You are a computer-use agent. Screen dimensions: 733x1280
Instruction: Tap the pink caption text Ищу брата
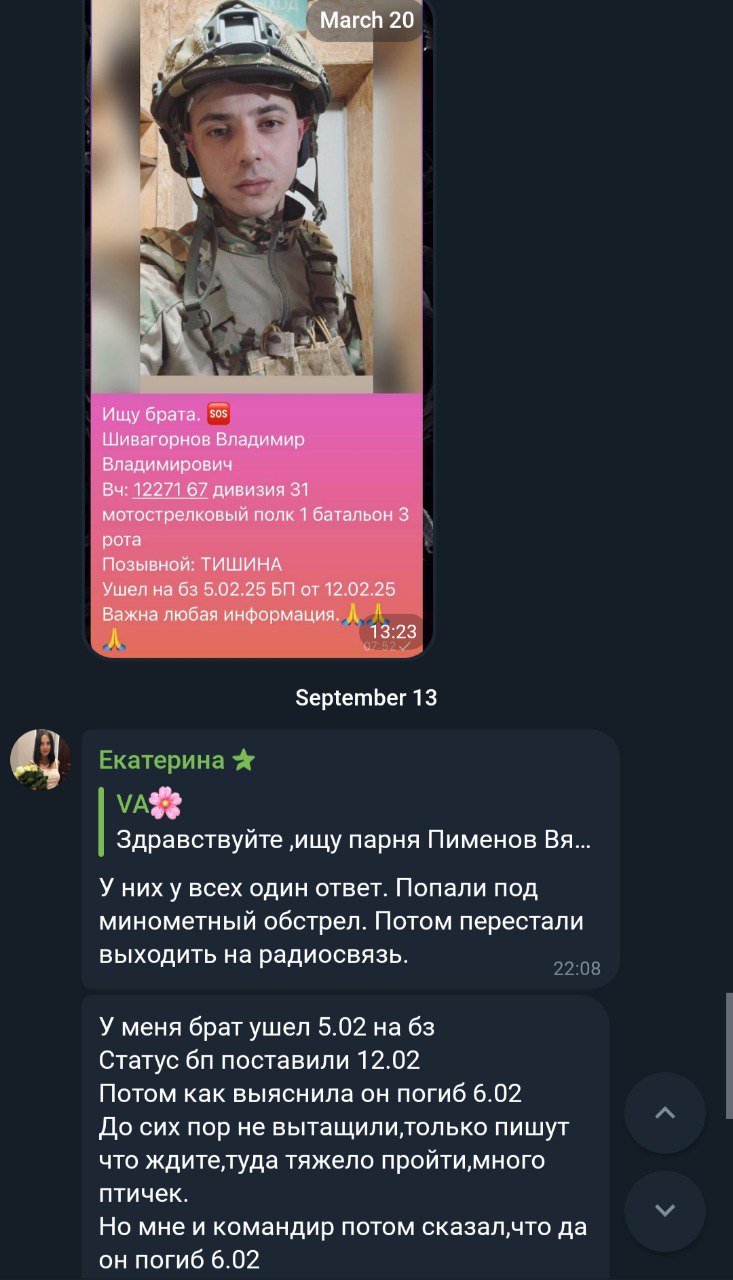click(x=150, y=413)
